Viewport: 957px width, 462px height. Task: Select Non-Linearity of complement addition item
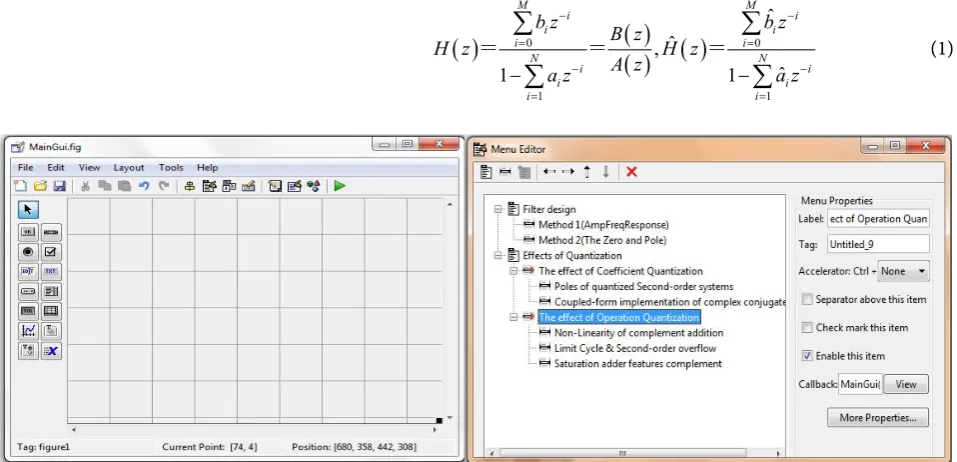point(638,333)
